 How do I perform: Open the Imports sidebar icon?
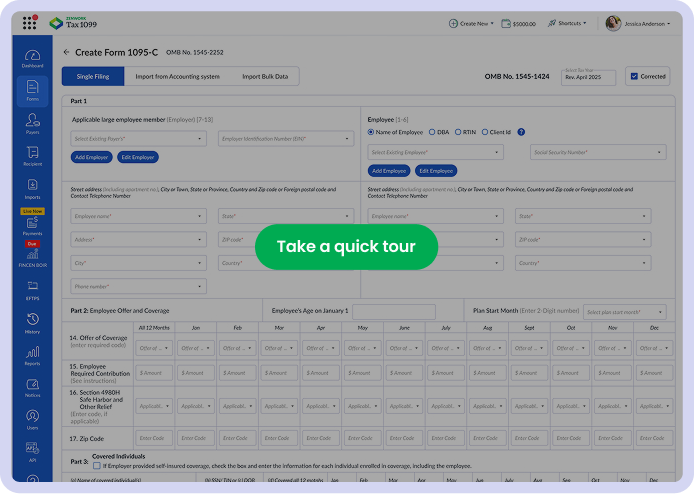click(x=32, y=188)
